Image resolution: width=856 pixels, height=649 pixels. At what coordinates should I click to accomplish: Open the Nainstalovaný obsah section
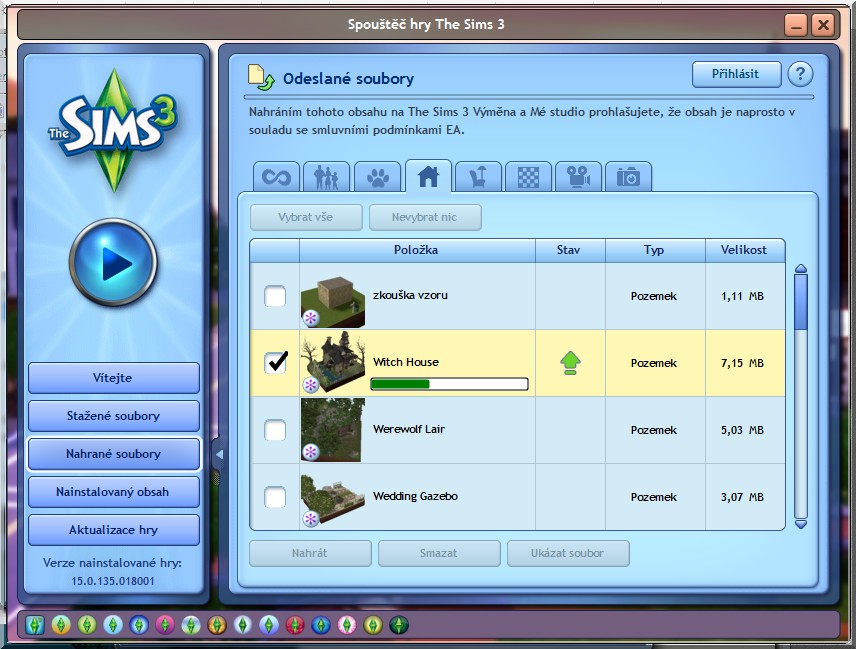(114, 492)
